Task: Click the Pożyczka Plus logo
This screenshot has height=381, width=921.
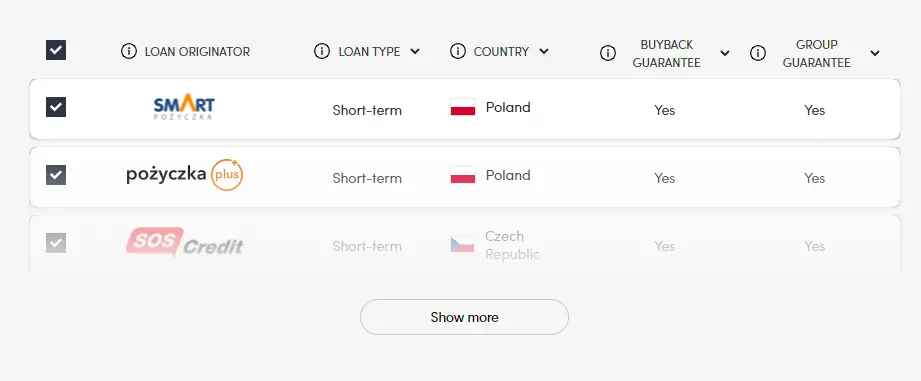Action: coord(184,174)
